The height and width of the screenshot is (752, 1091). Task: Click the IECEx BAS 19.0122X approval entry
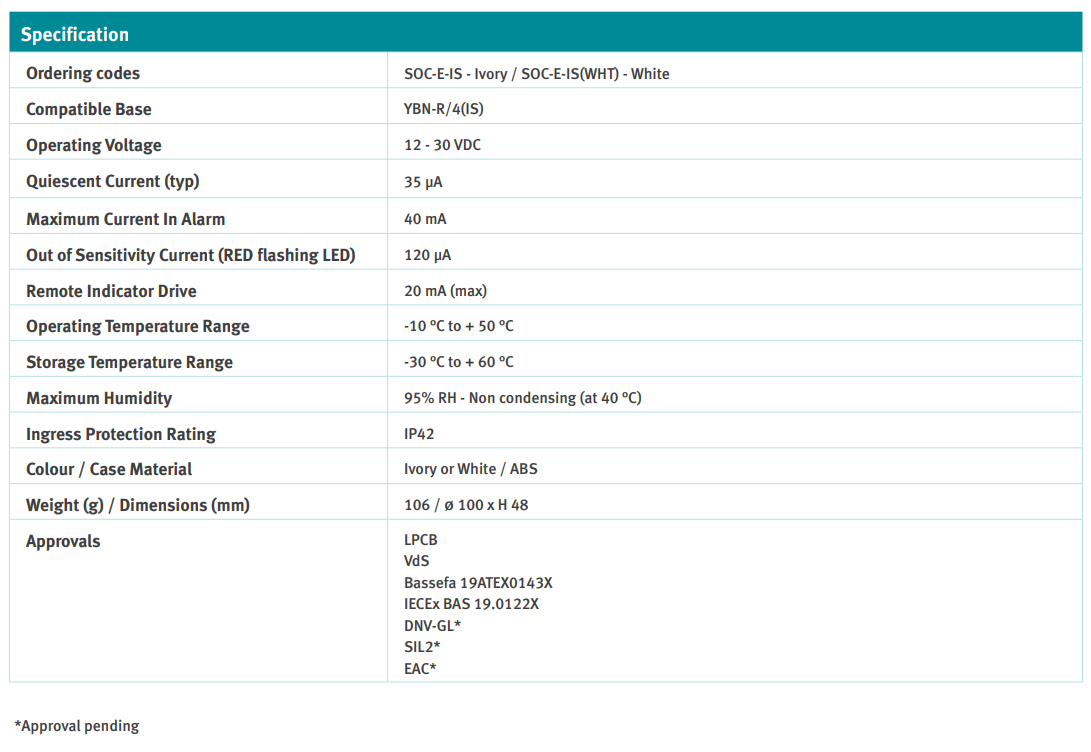coord(471,604)
